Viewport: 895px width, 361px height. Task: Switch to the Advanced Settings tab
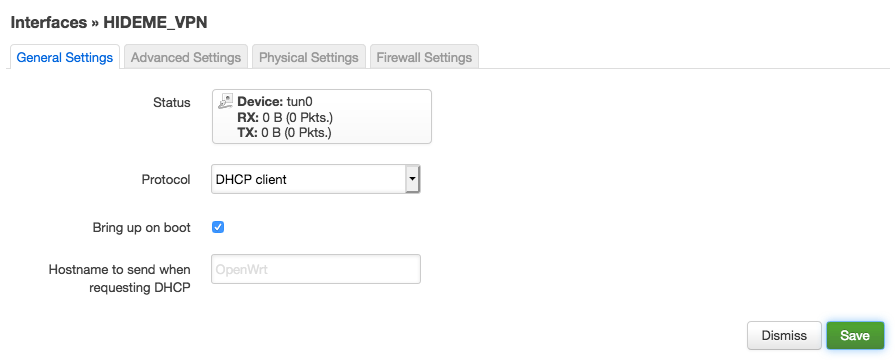186,57
